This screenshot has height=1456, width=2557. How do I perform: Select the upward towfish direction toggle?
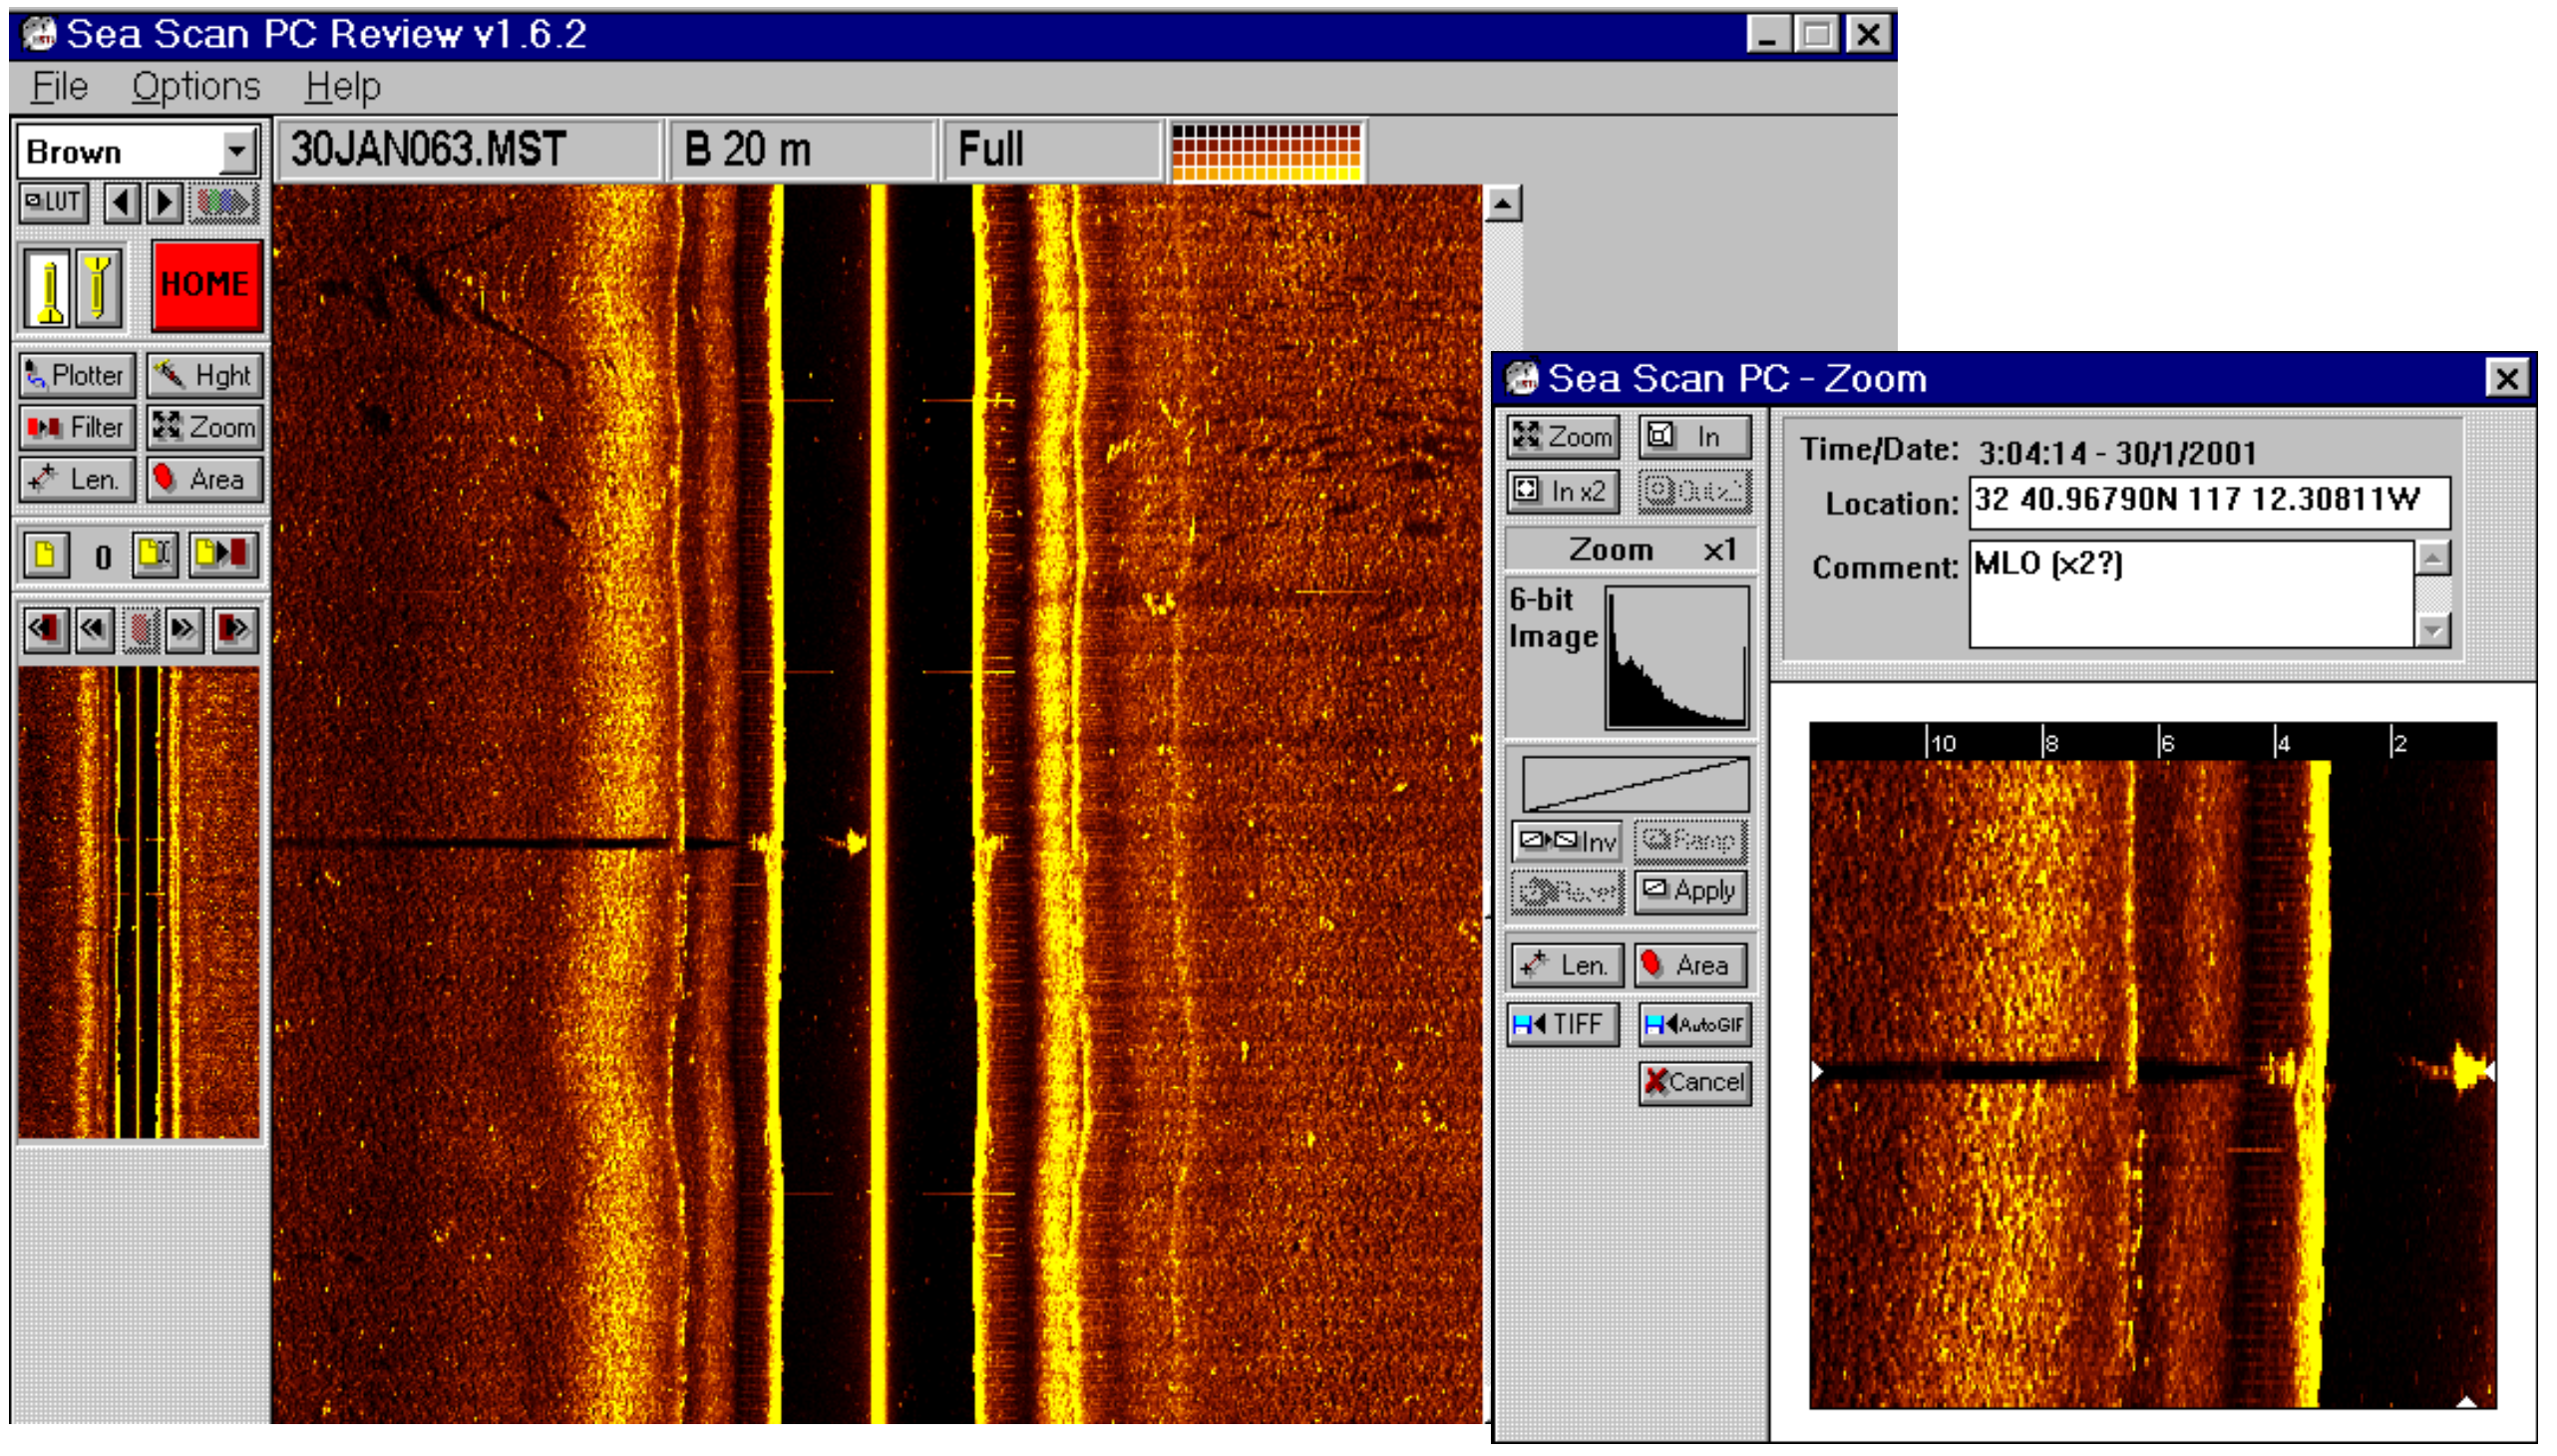click(48, 288)
